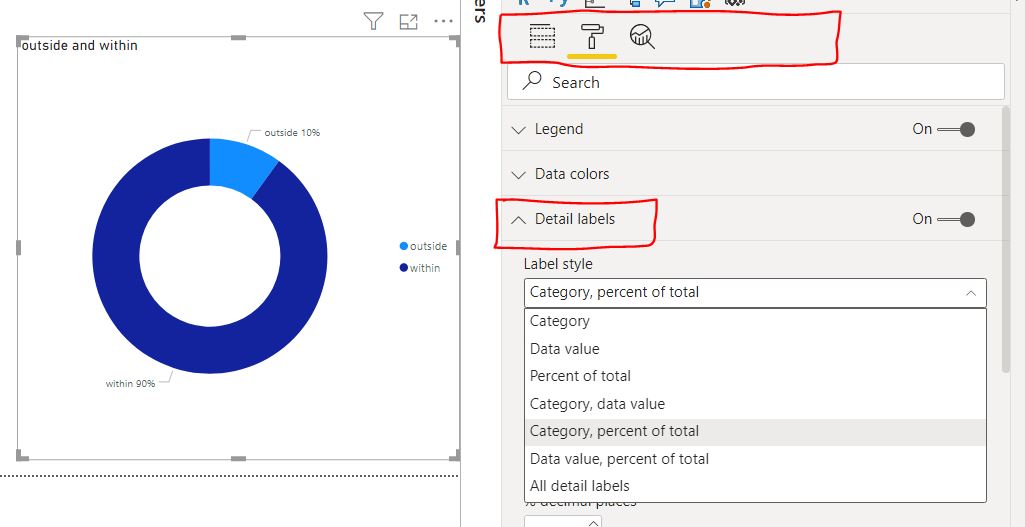This screenshot has width=1025, height=527.
Task: Choose Percent of total option
Action: click(x=755, y=376)
